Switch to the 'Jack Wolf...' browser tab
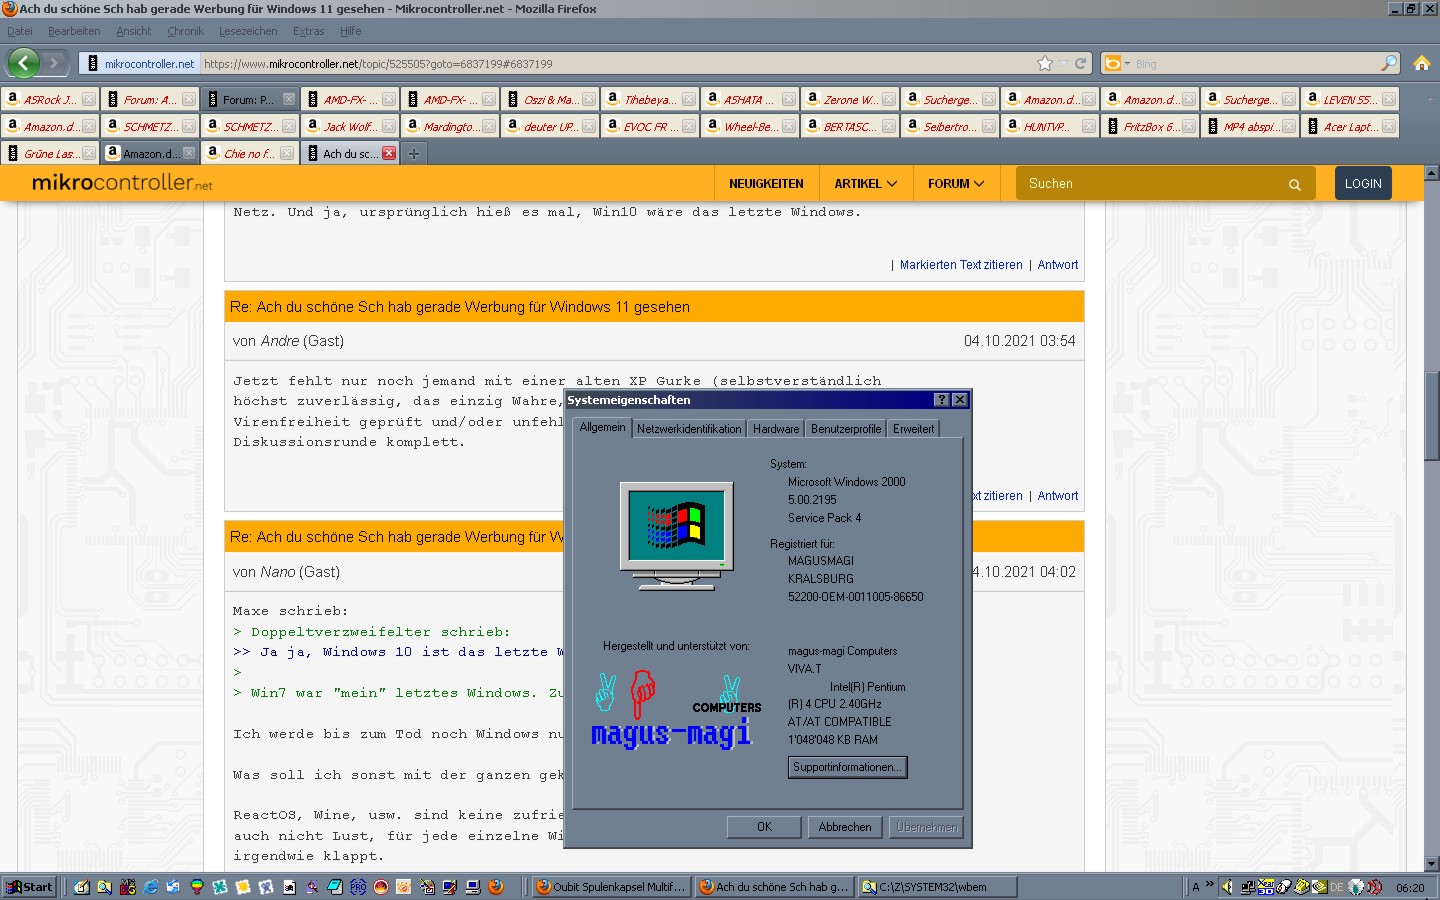1440x900 pixels. click(349, 126)
